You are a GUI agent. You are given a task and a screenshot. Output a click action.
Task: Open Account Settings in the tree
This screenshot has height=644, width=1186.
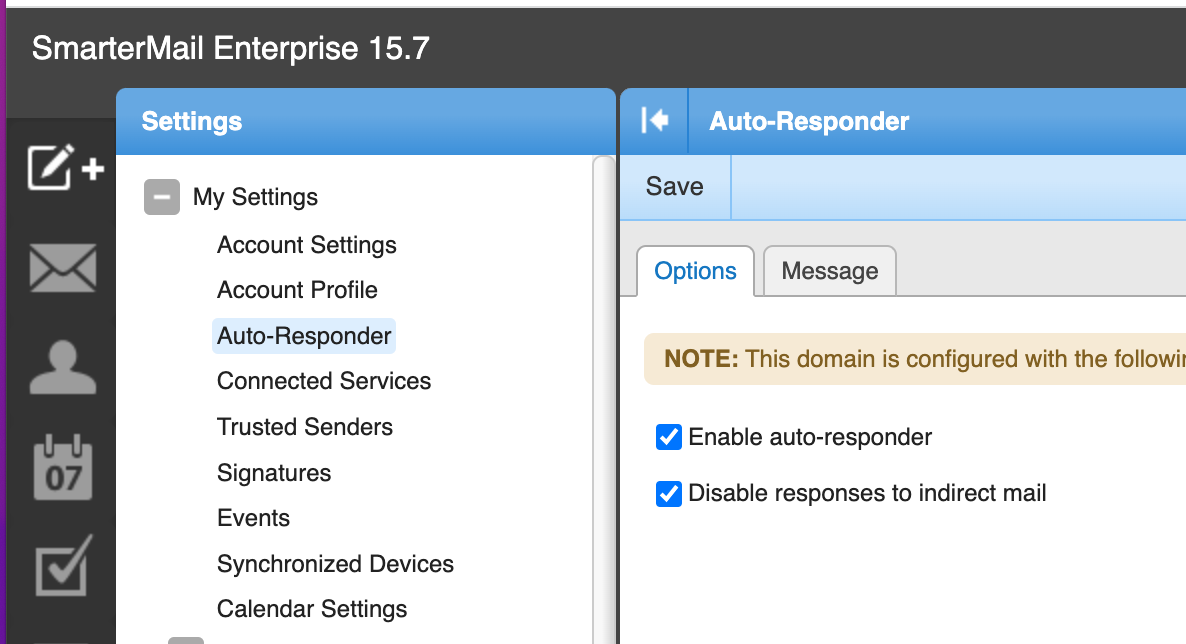[x=306, y=245]
